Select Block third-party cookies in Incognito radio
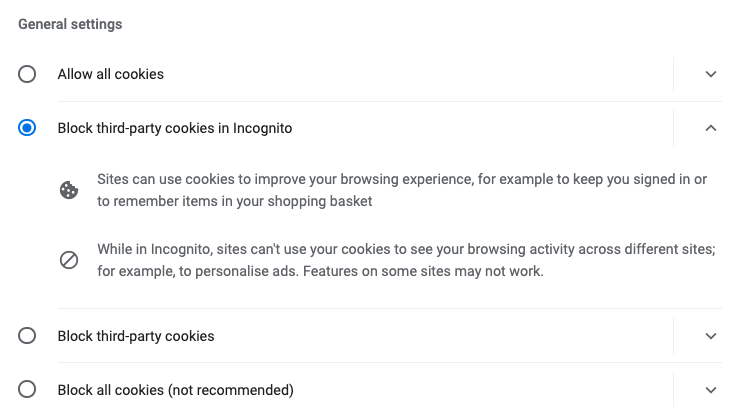This screenshot has width=739, height=409. pyautogui.click(x=27, y=128)
